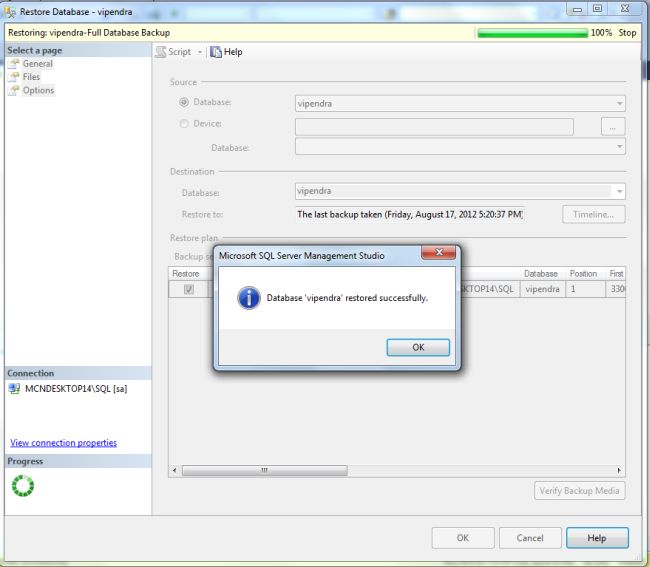Viewport: 650px width, 567px height.
Task: Click OK in the restore success dialog
Action: click(418, 347)
